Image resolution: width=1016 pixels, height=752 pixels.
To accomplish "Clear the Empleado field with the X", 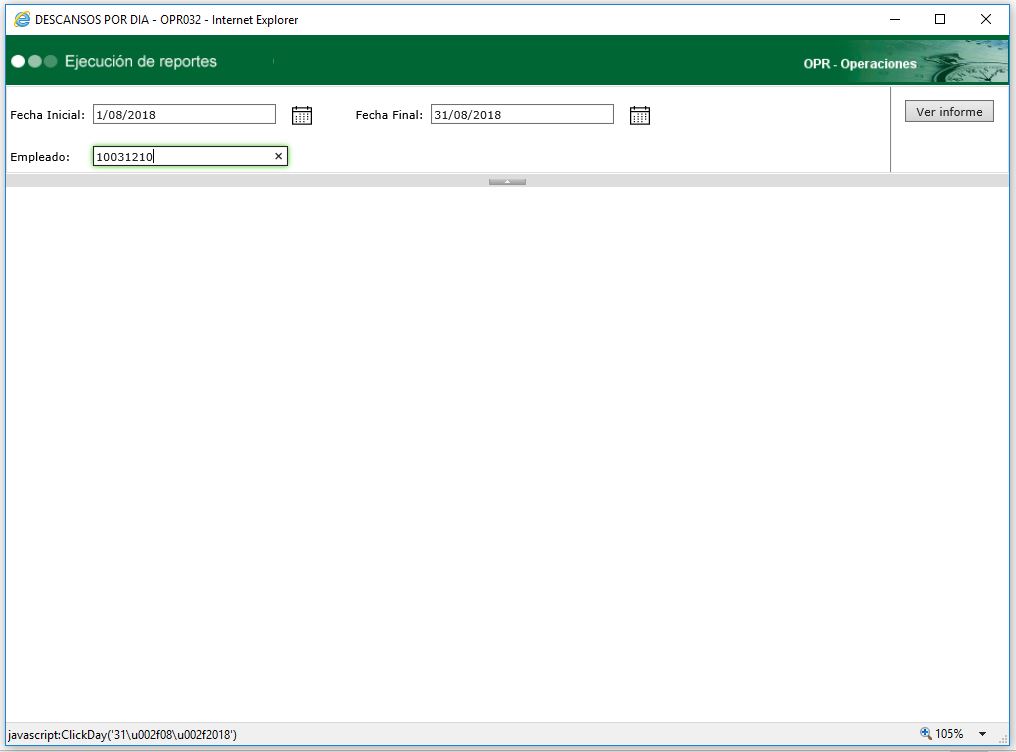I will (279, 156).
